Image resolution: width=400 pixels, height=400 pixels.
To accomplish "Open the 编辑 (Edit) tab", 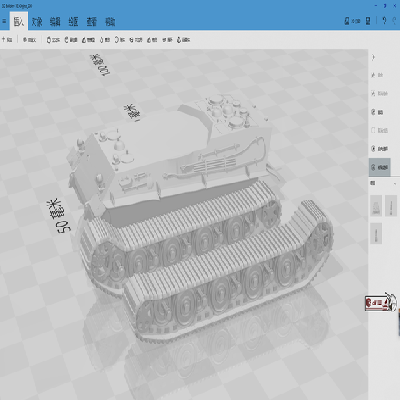I will pos(55,22).
